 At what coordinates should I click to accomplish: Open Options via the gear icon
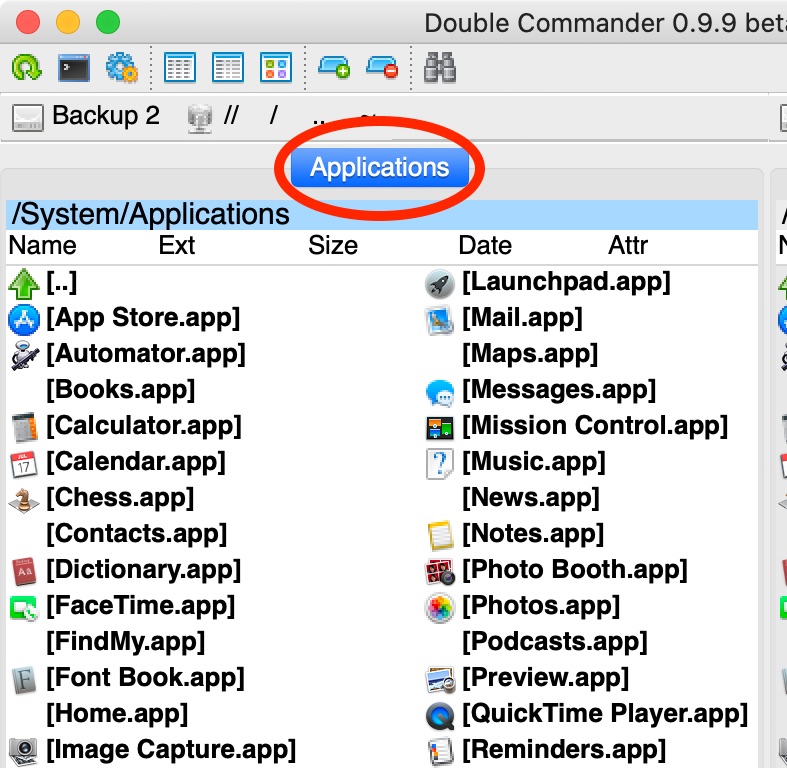[x=122, y=68]
